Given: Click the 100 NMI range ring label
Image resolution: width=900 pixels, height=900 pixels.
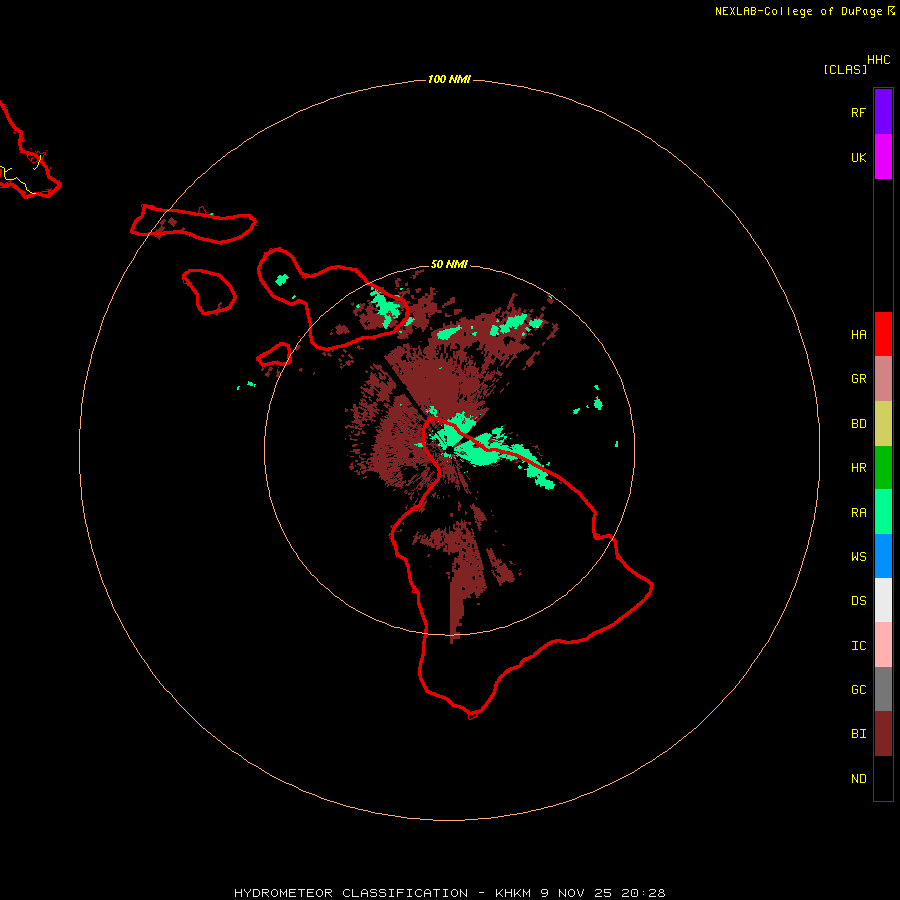Looking at the screenshot, I should point(449,79).
